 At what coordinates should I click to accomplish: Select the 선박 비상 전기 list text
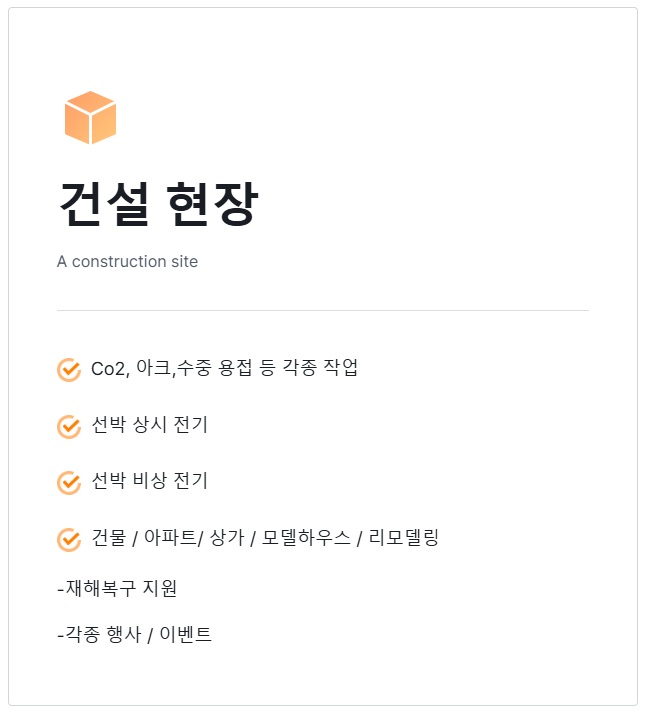149,481
